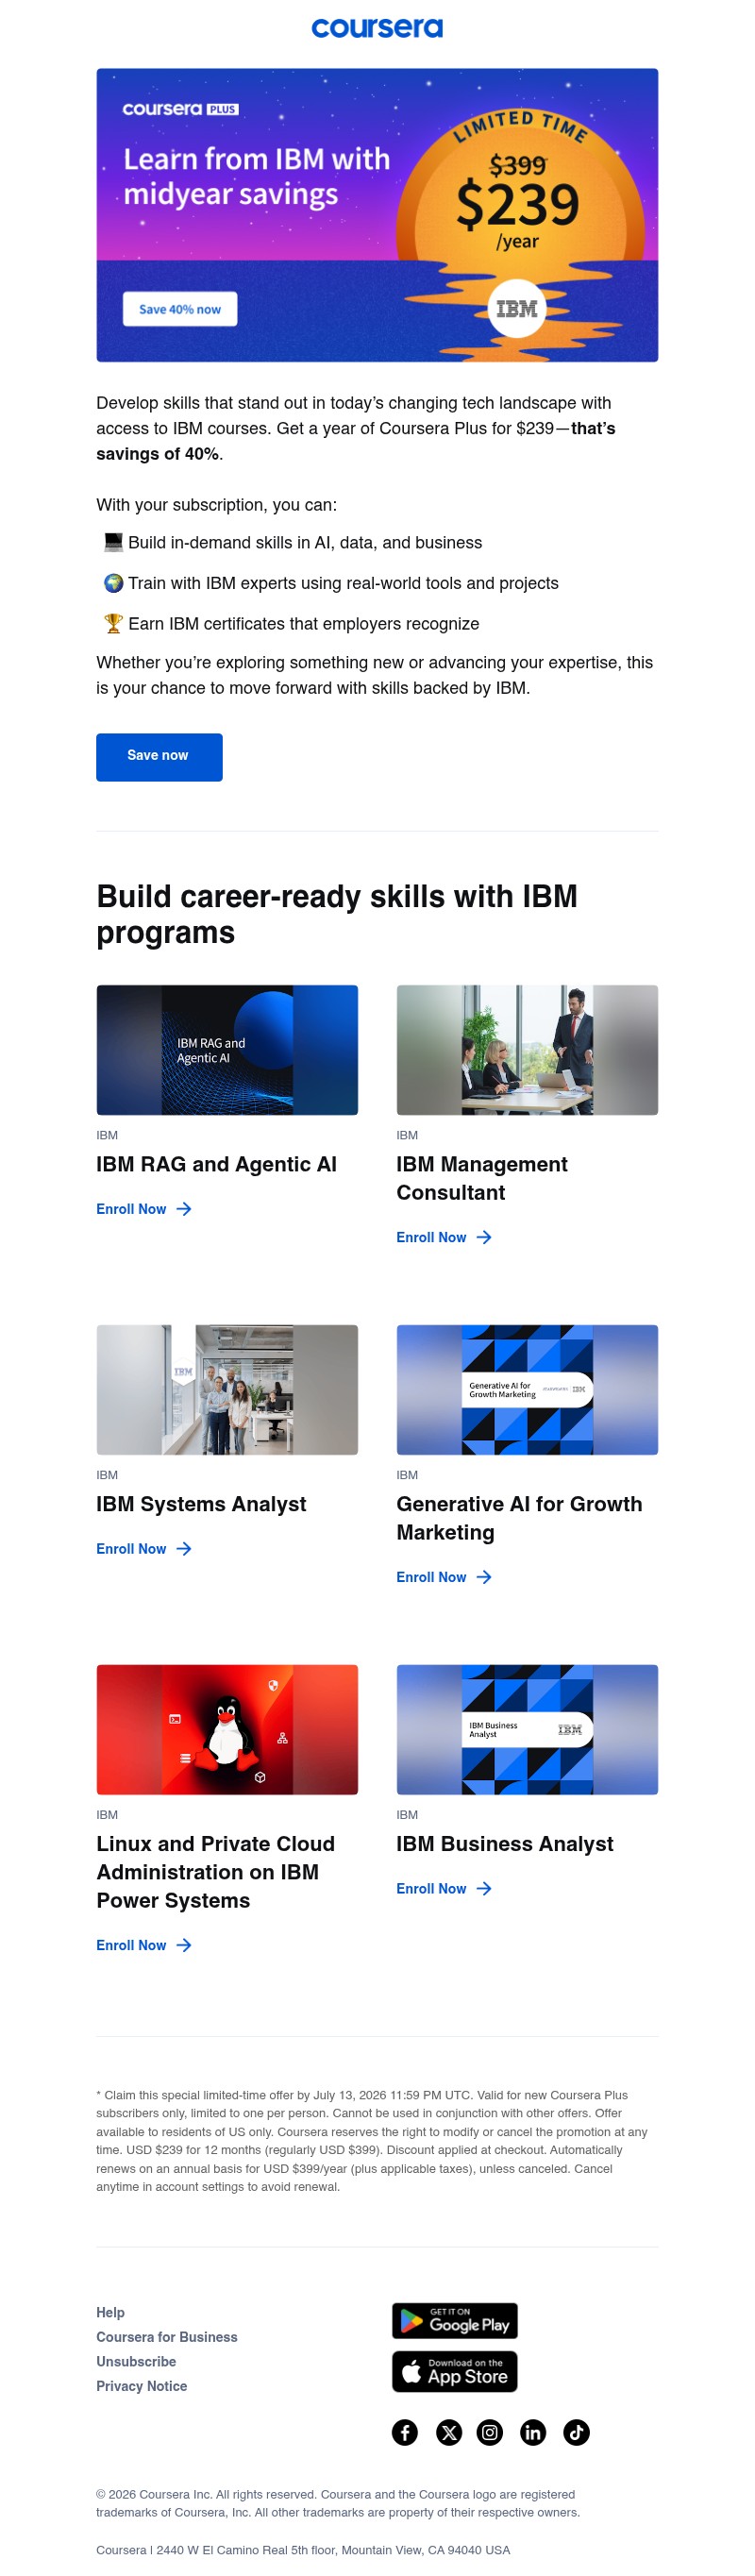
Task: Click Enroll Now under IBM Systems Analyst
Action: point(131,1549)
